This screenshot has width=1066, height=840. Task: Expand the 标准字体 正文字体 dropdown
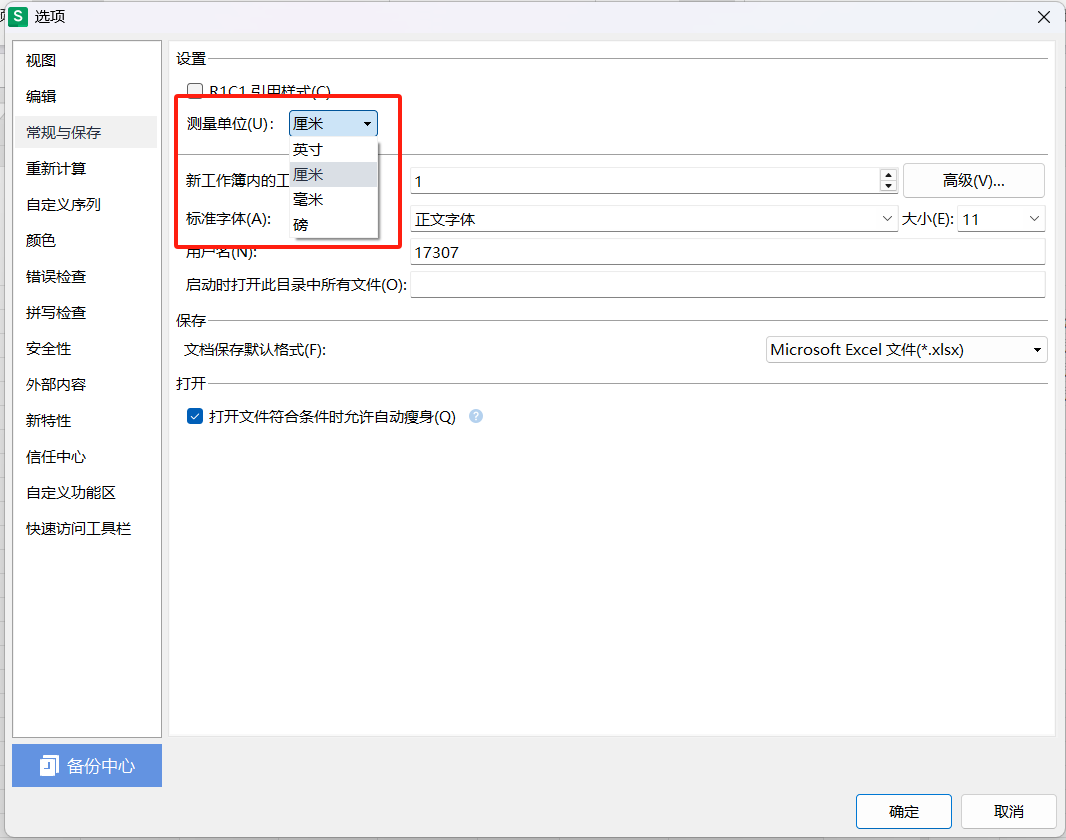tap(887, 219)
